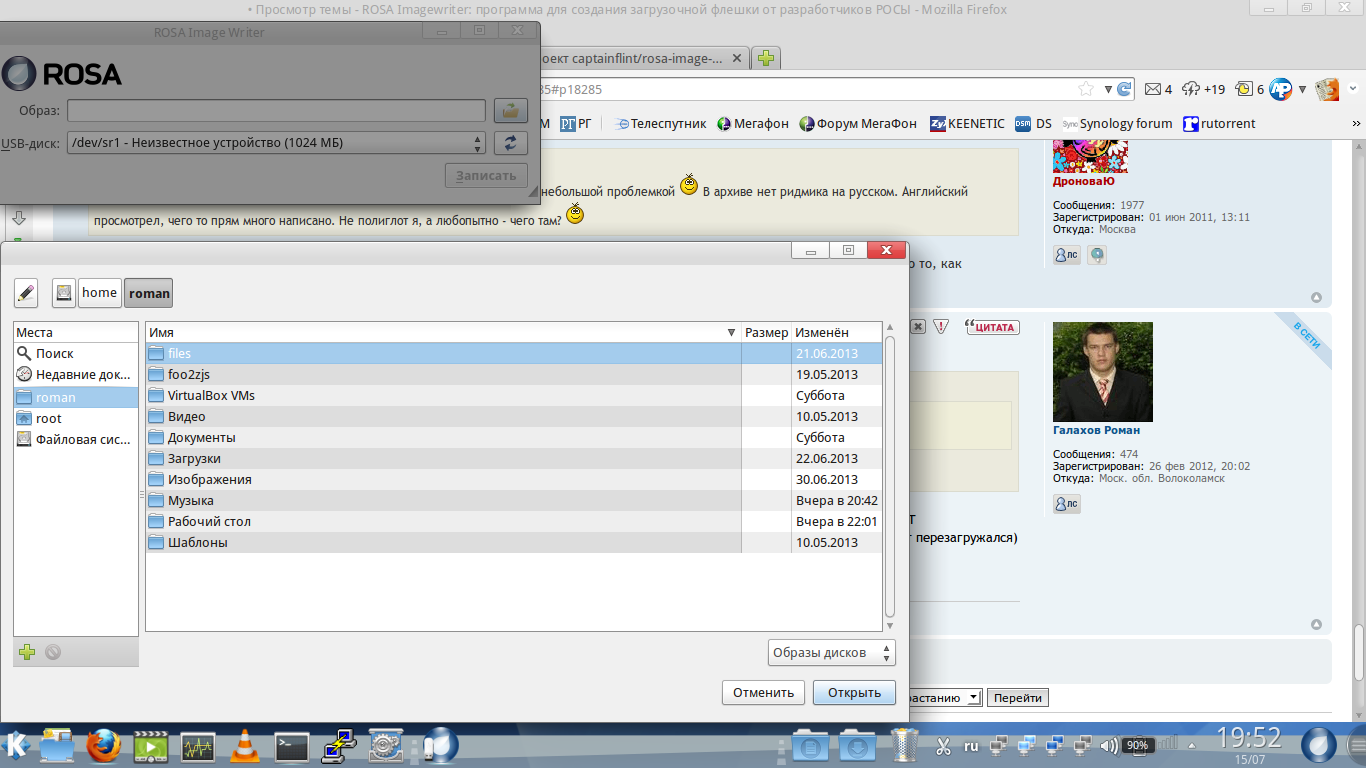
Task: Select the files folder row
Action: click(514, 354)
